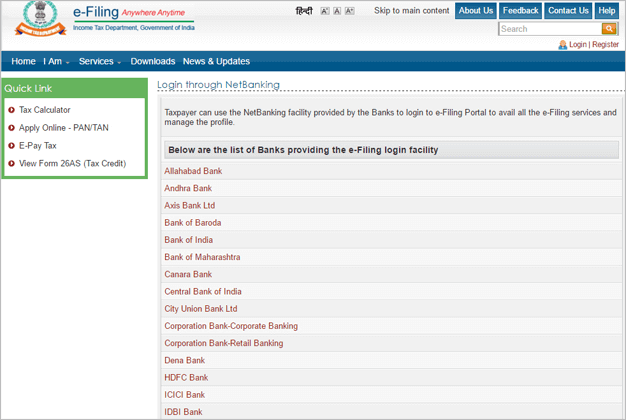Click the e-Filing Anywhere Anytime title
The image size is (626, 420).
click(129, 12)
